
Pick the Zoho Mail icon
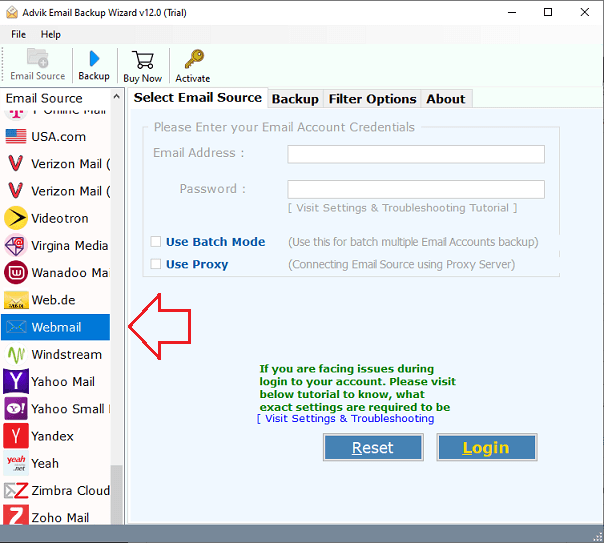coord(16,515)
